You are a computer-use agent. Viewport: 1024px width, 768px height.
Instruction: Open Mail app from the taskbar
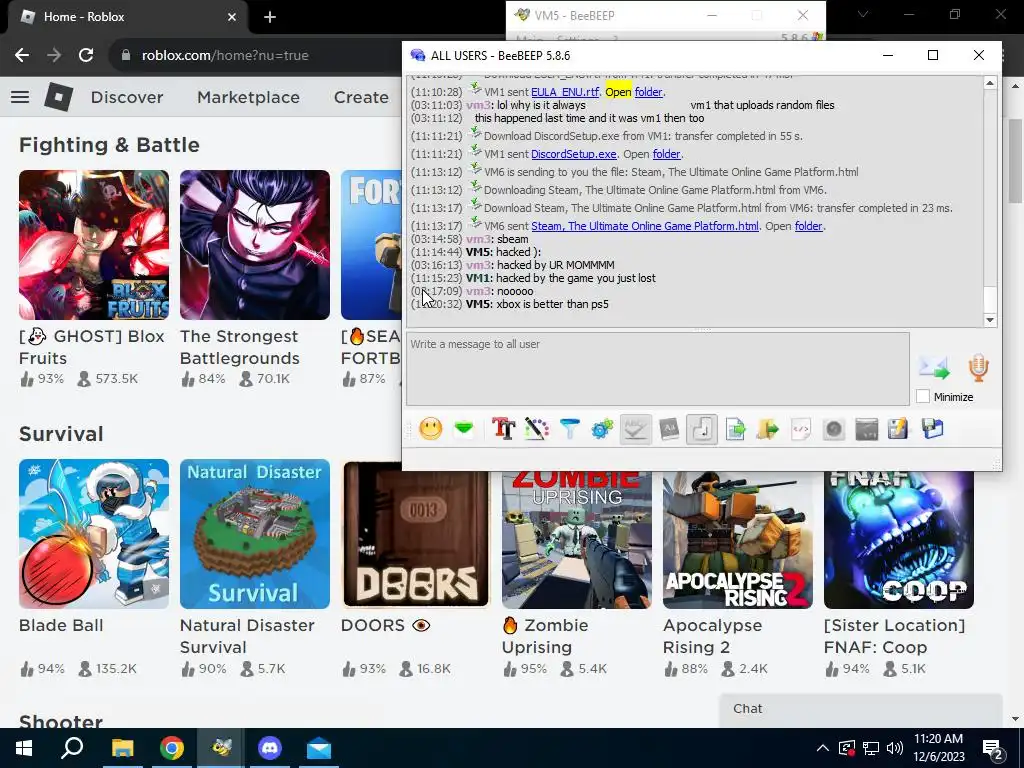(319, 748)
